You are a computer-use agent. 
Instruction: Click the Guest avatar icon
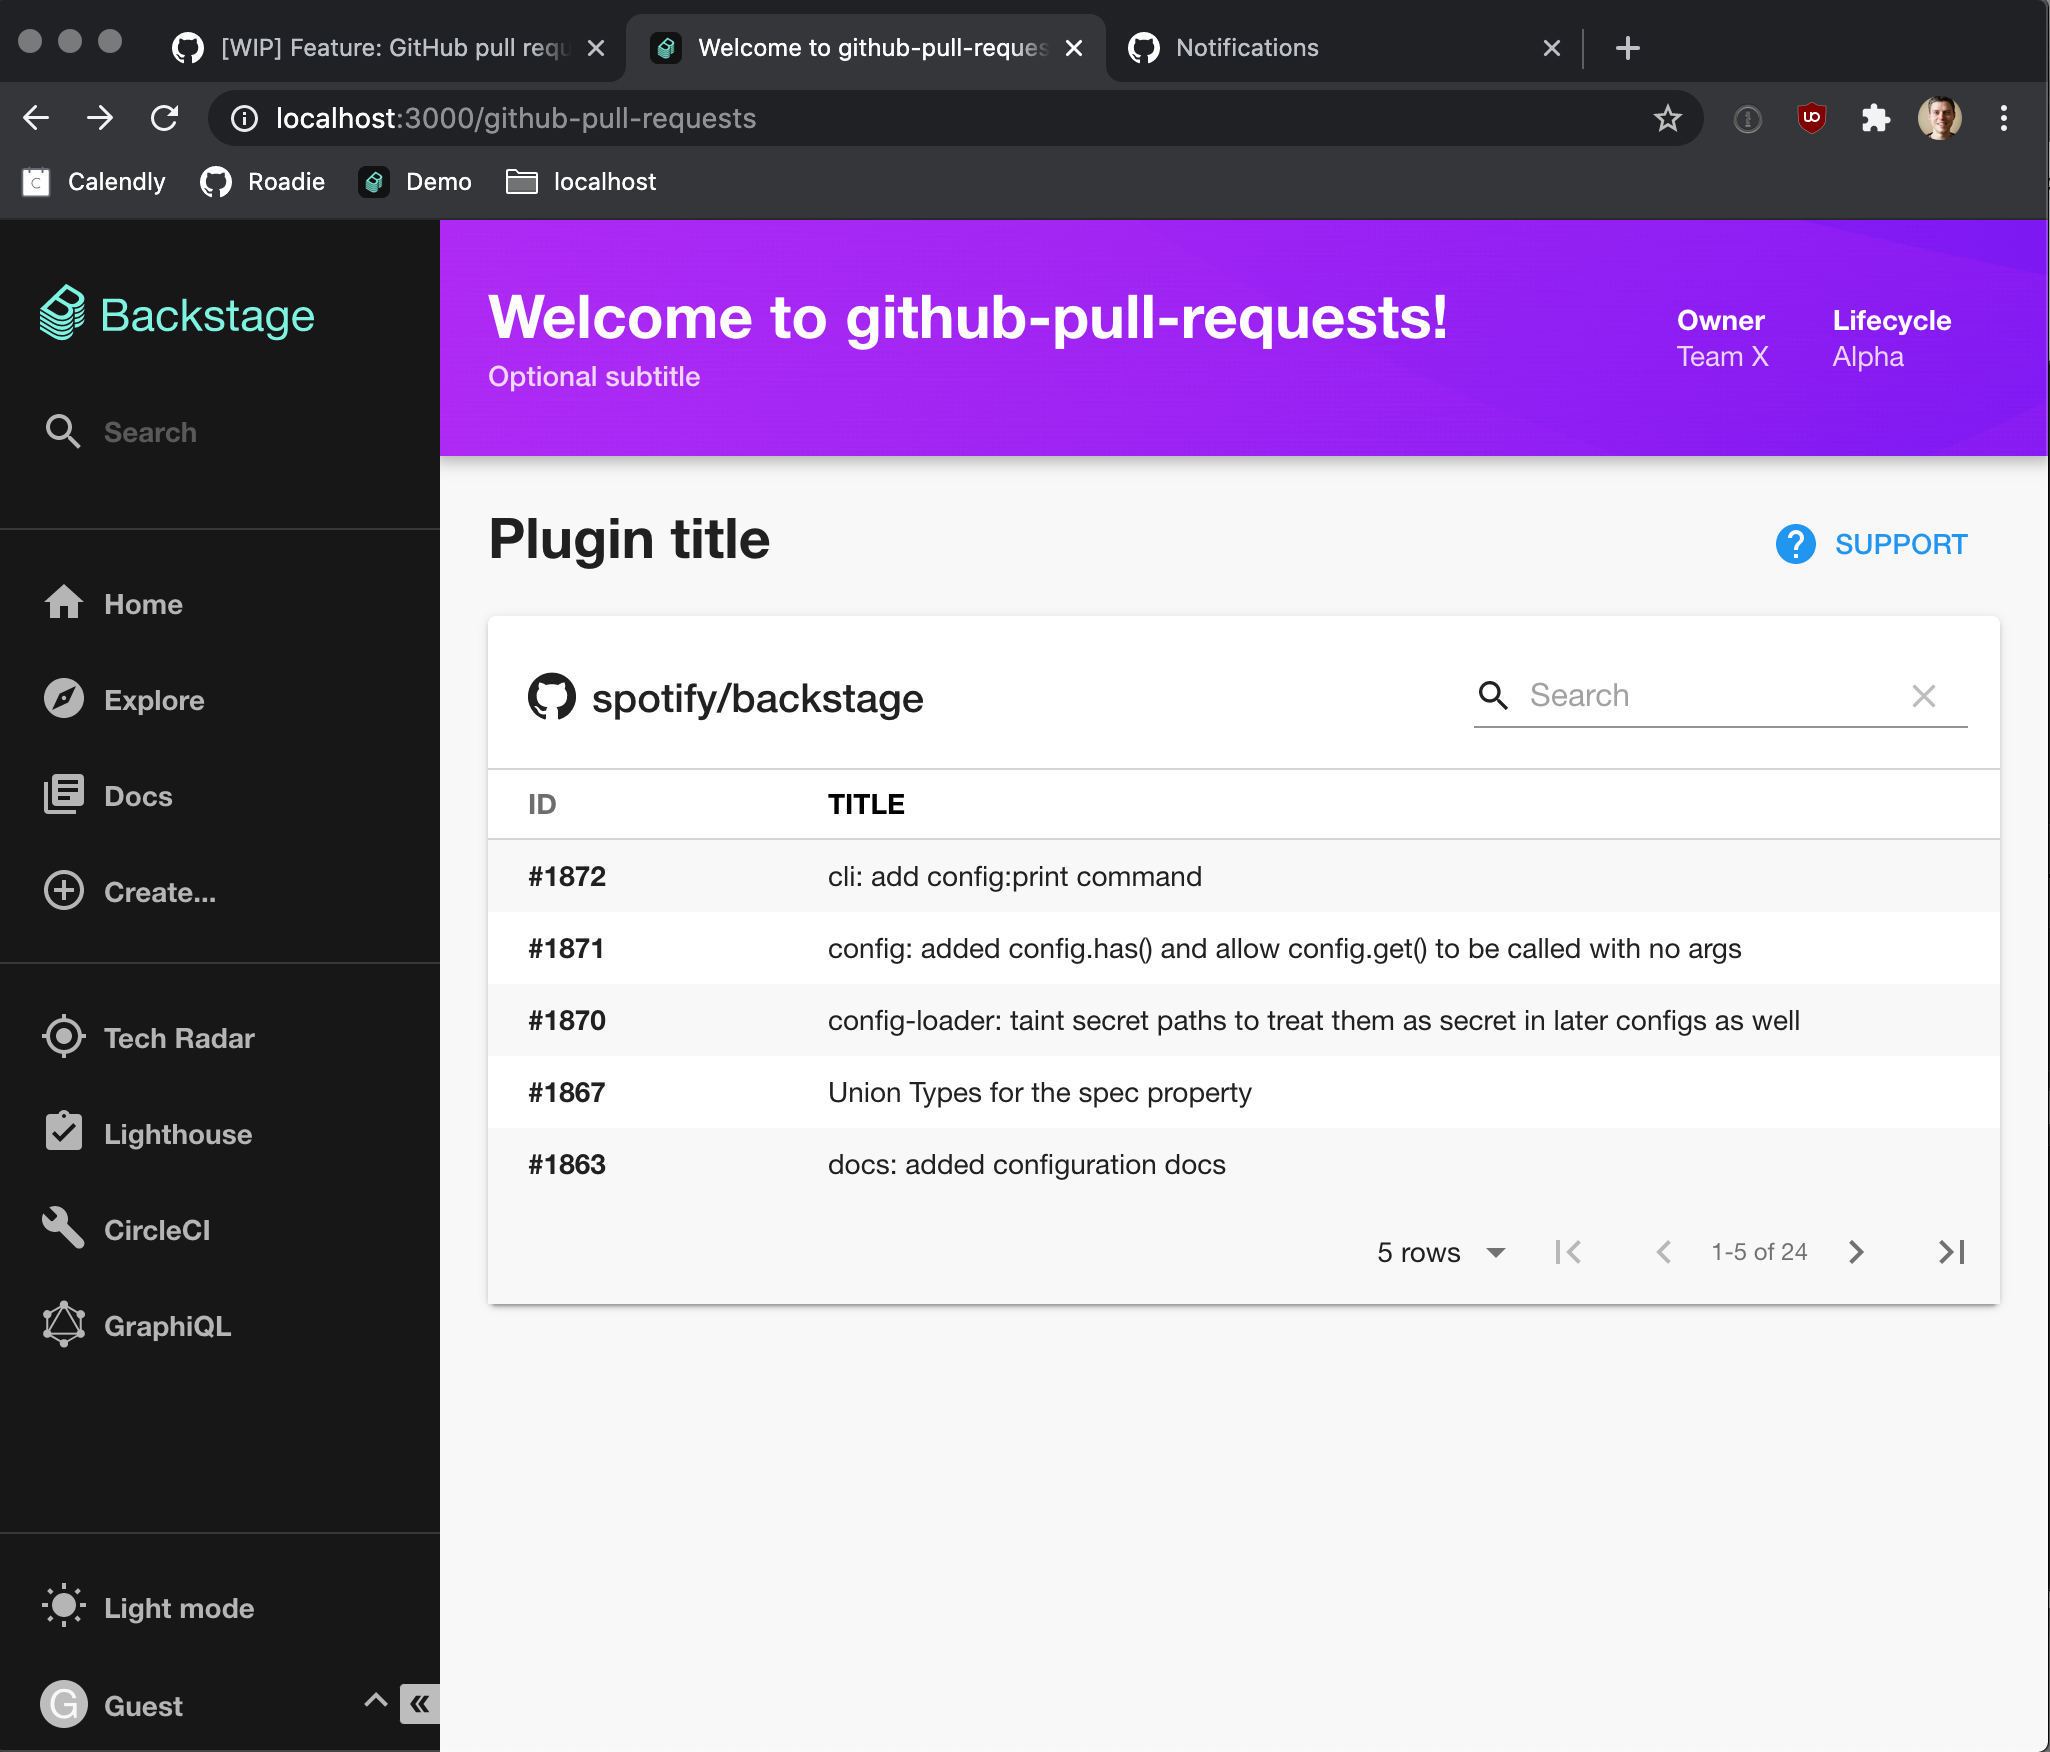64,1704
